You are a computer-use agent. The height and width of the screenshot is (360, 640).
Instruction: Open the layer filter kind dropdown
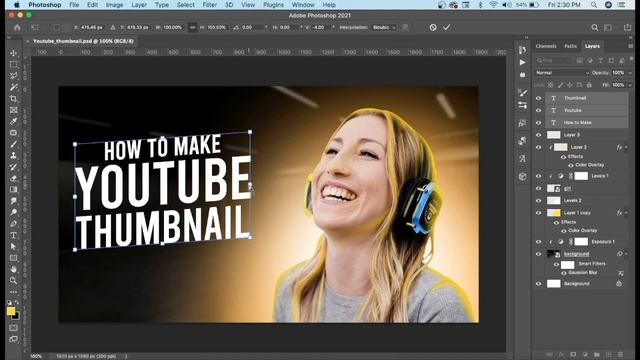tap(553, 60)
